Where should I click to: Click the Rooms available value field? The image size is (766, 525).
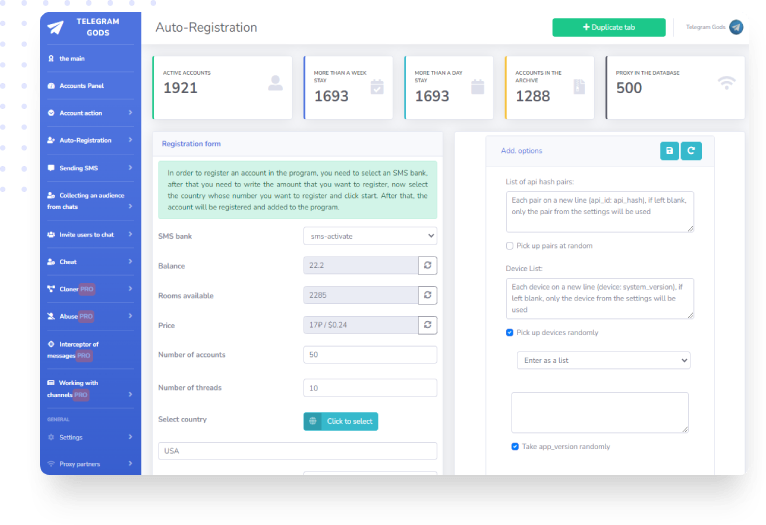coord(361,295)
